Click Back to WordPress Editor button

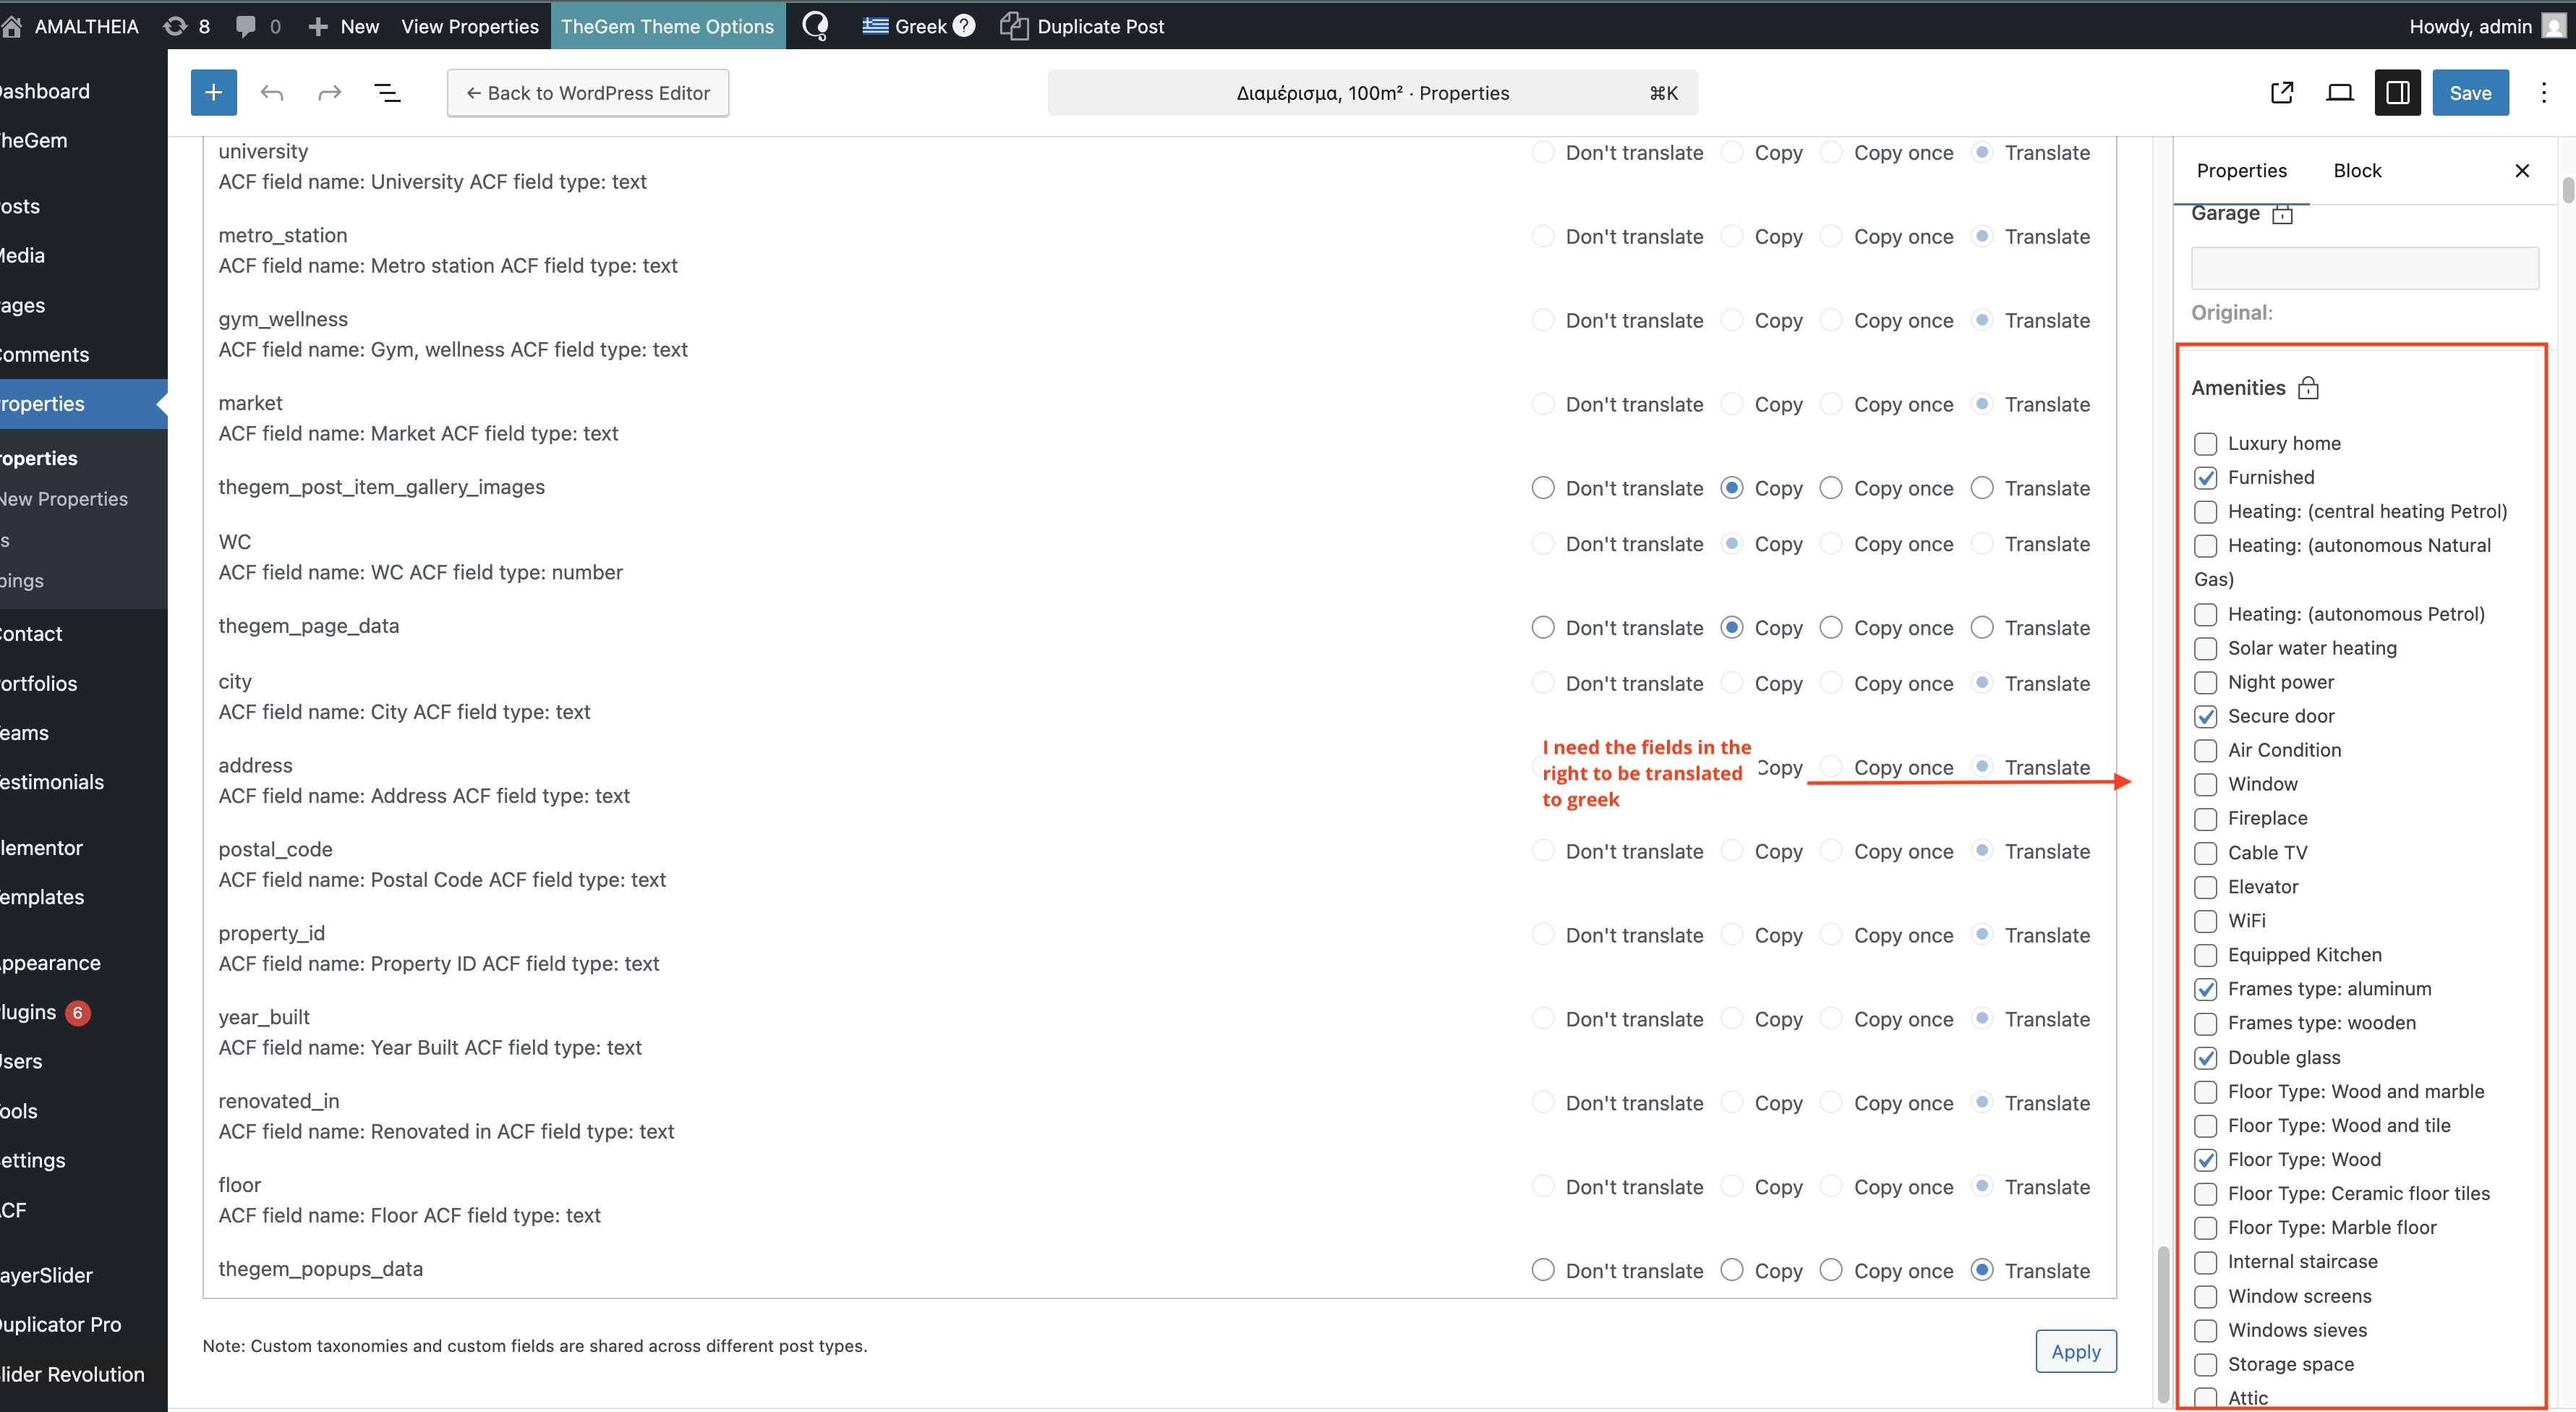click(x=588, y=93)
